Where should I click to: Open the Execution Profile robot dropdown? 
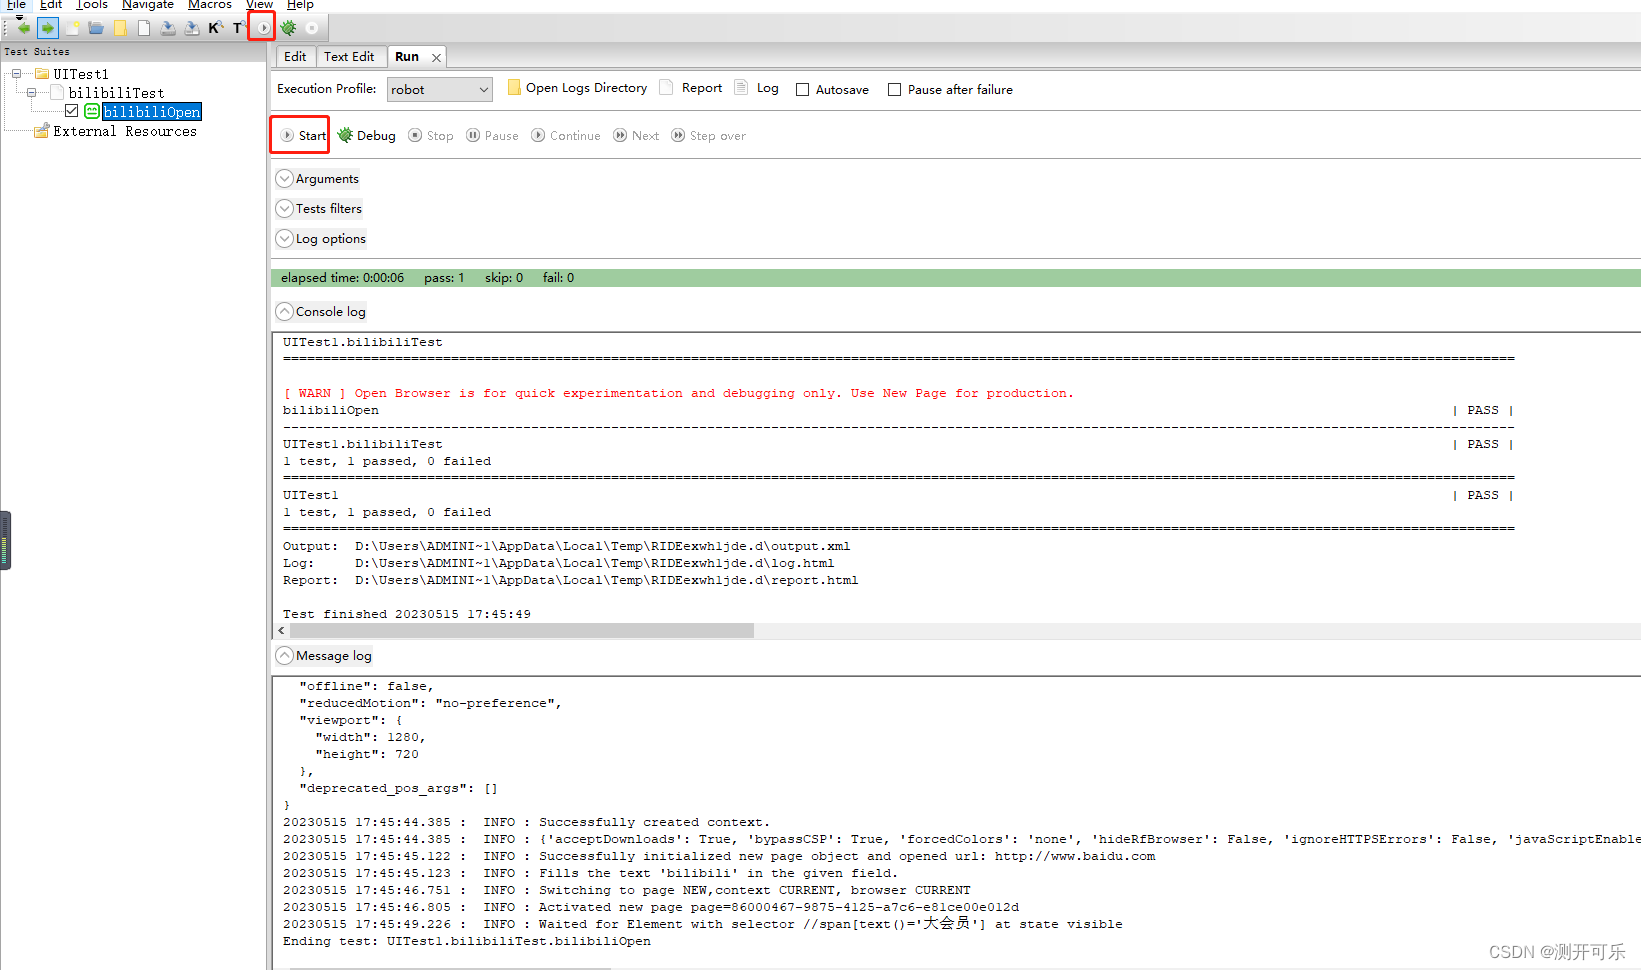[440, 89]
